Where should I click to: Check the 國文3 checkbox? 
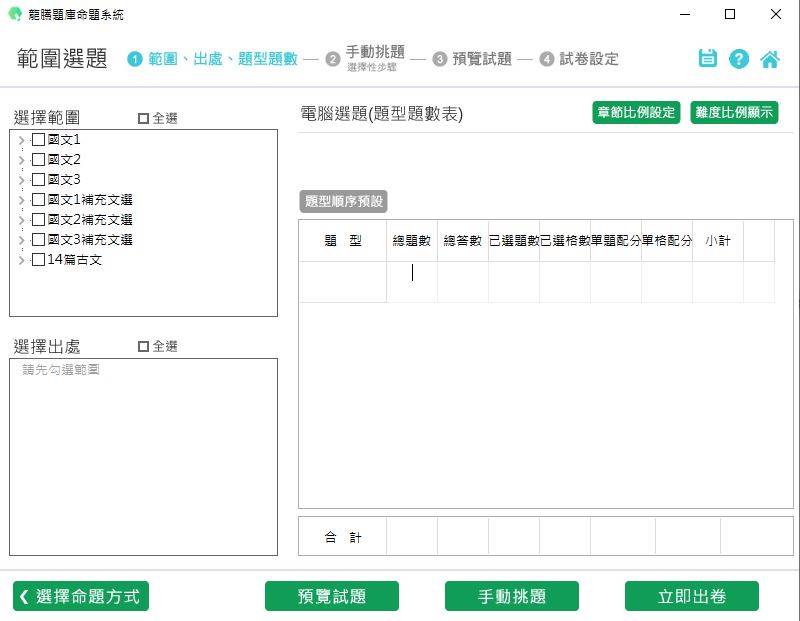[38, 180]
